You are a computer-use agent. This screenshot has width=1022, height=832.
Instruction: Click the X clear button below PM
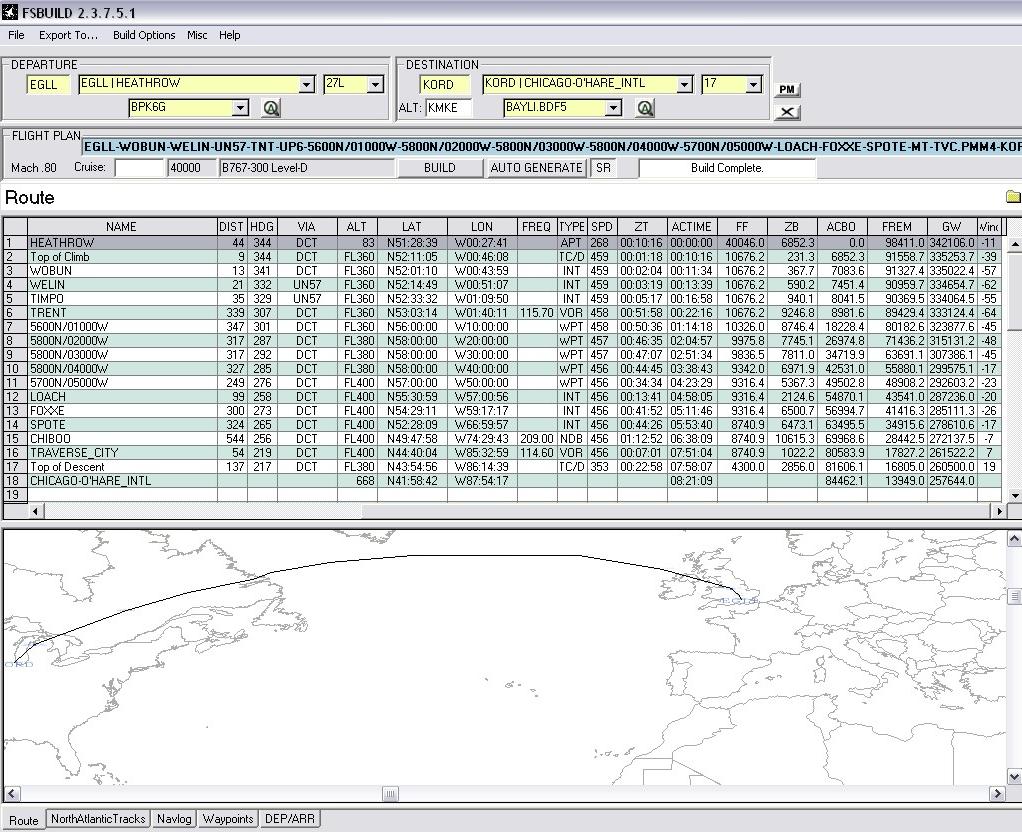click(787, 112)
